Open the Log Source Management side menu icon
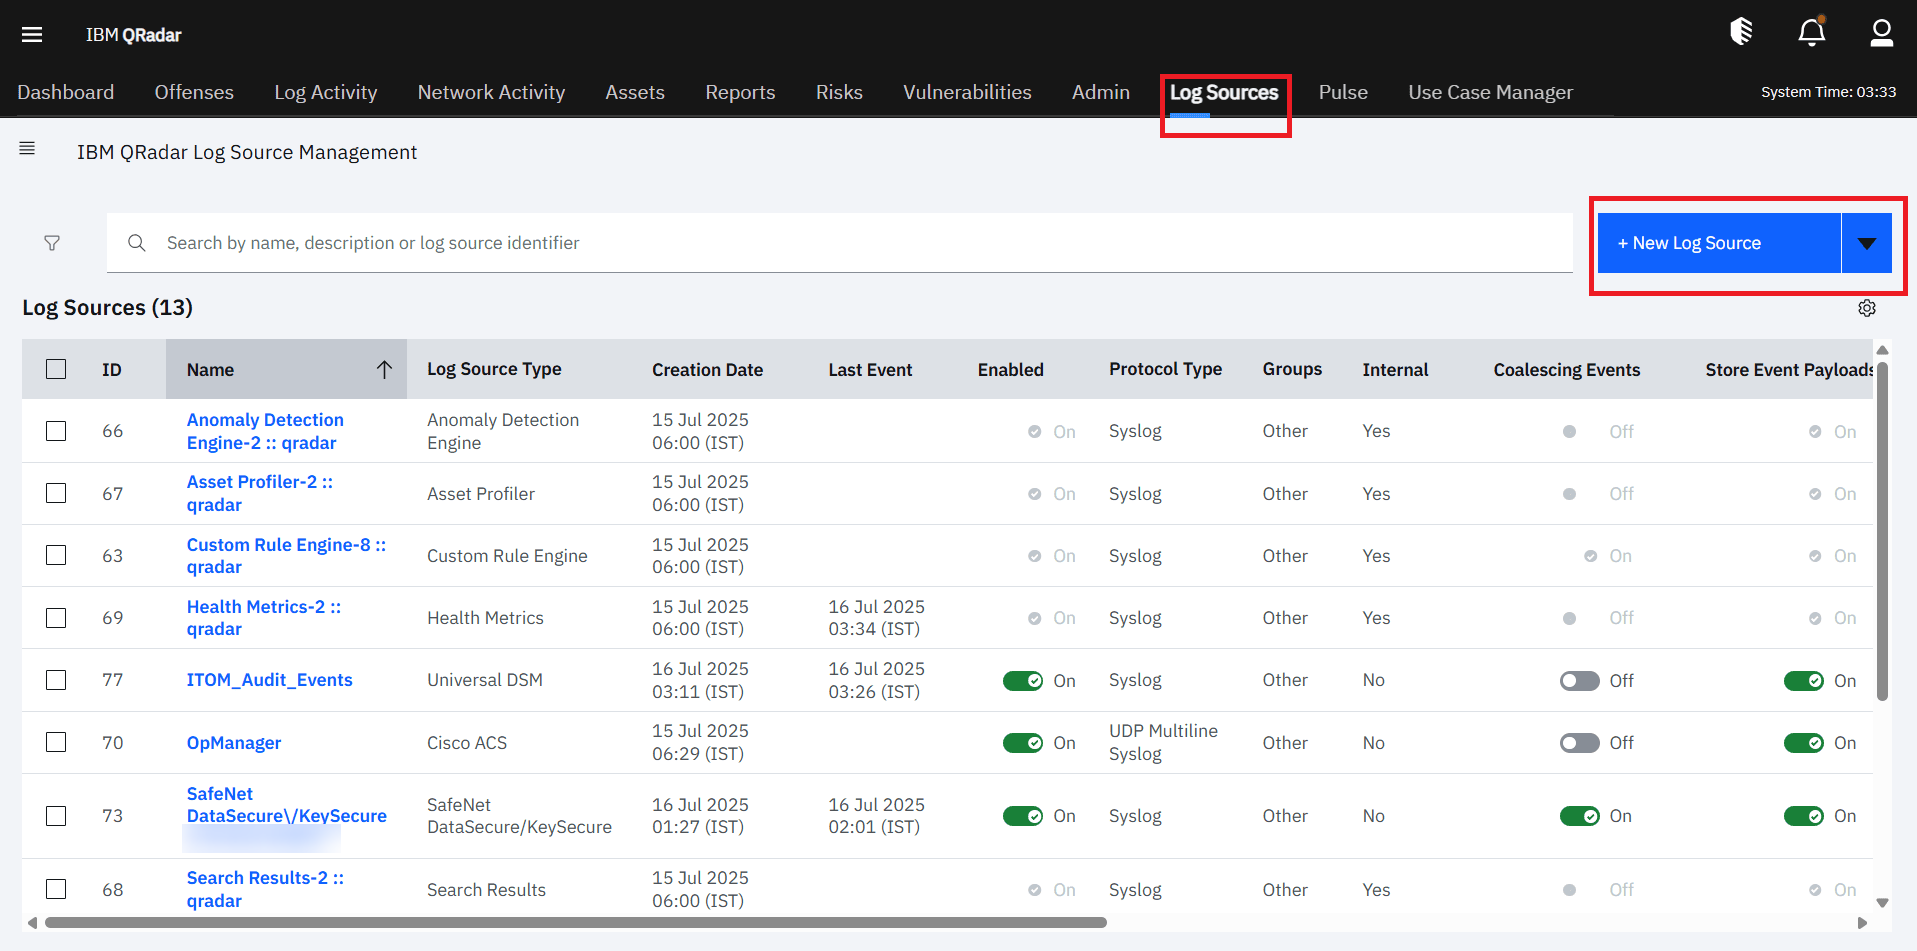Image resolution: width=1917 pixels, height=951 pixels. 27,148
